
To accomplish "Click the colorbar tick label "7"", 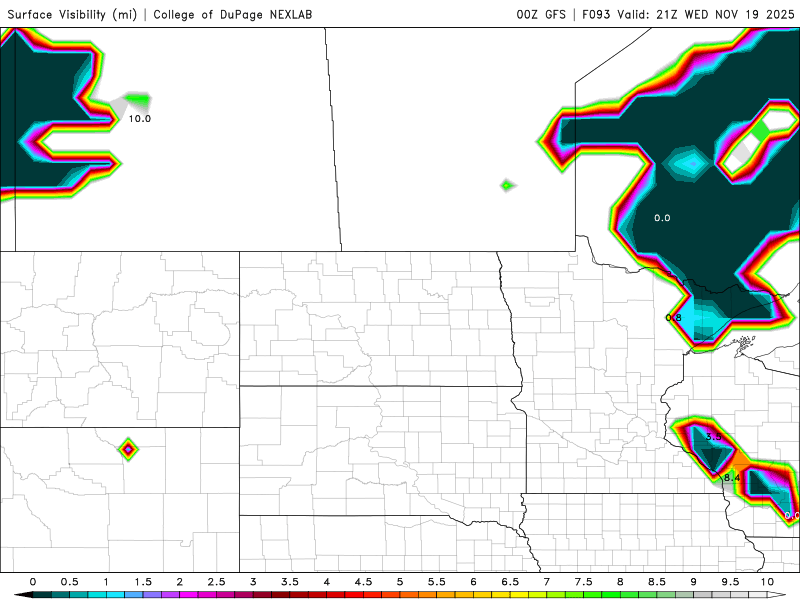I will tap(547, 582).
